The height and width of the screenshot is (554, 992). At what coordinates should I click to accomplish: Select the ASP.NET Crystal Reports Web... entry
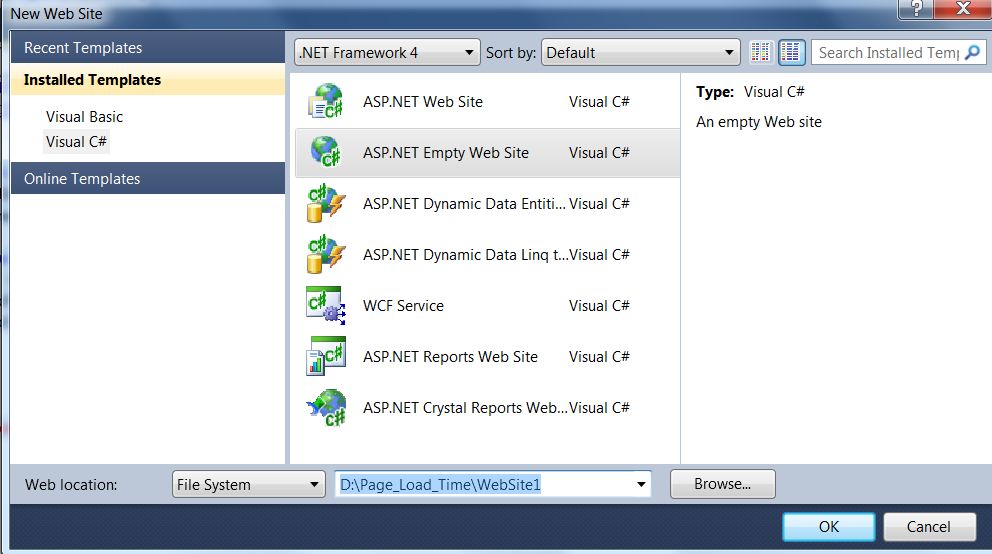465,408
